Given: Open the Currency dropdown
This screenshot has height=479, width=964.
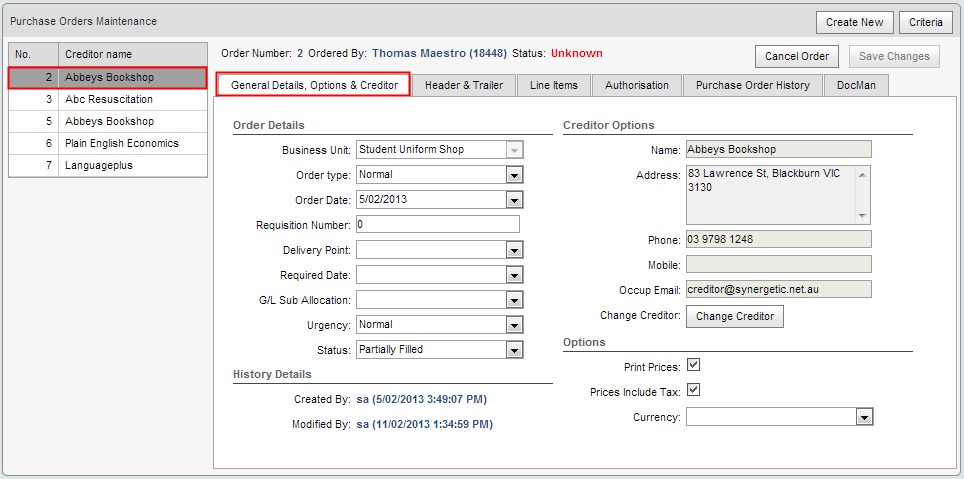Looking at the screenshot, I should 865,418.
